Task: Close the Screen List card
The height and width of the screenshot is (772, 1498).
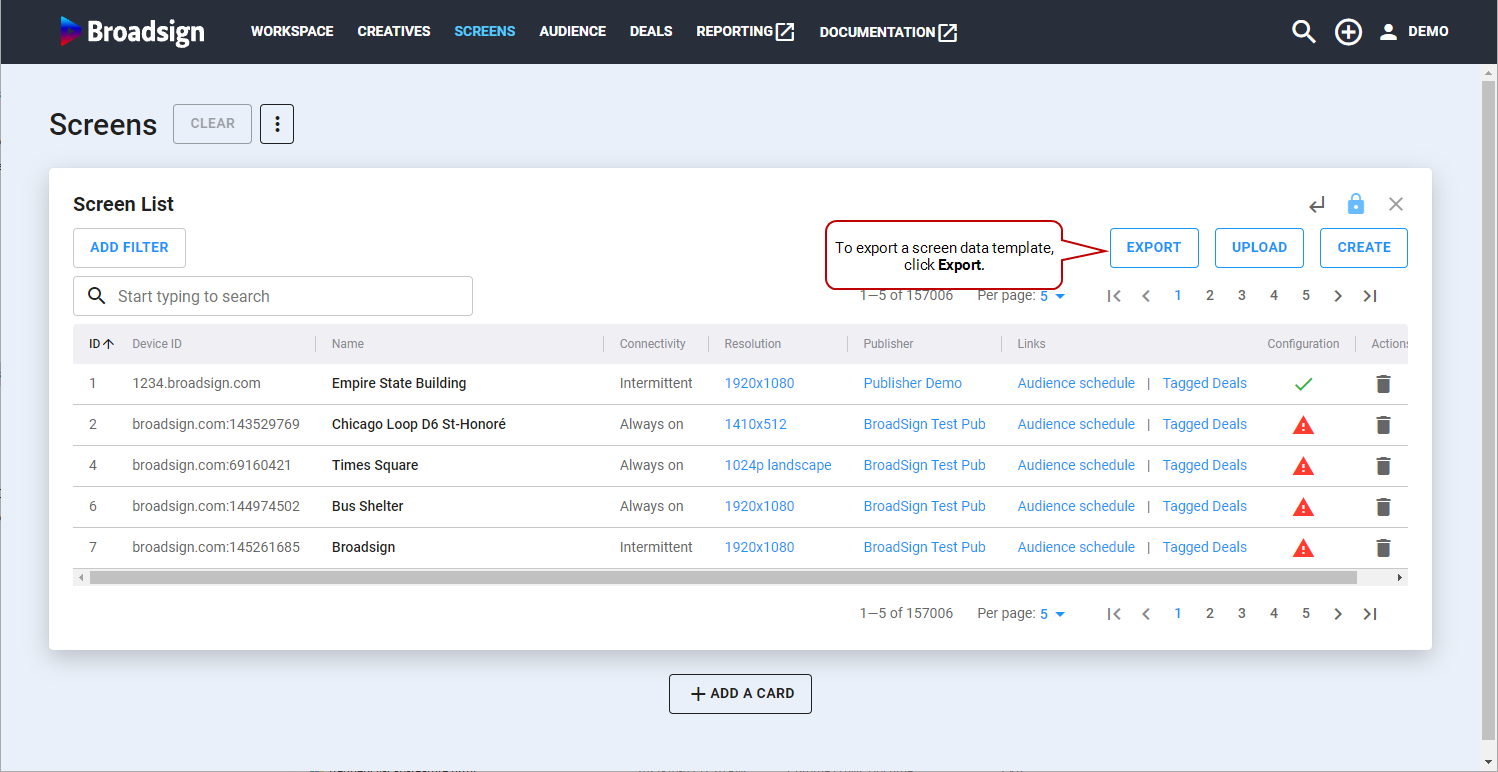Action: [1396, 204]
